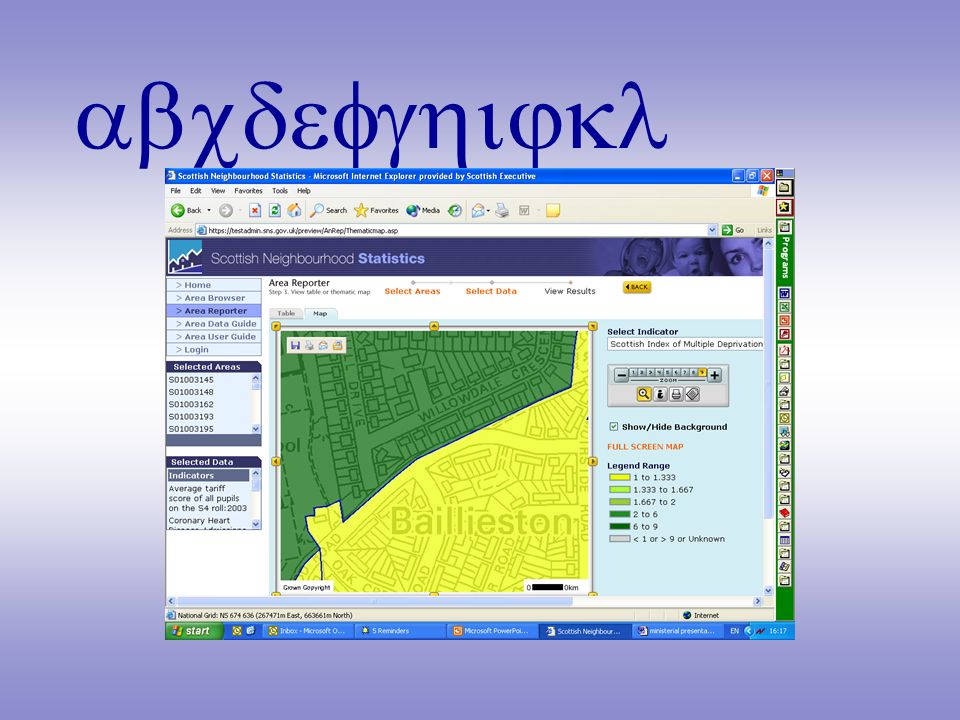Open the Favorites menu

pos(248,191)
